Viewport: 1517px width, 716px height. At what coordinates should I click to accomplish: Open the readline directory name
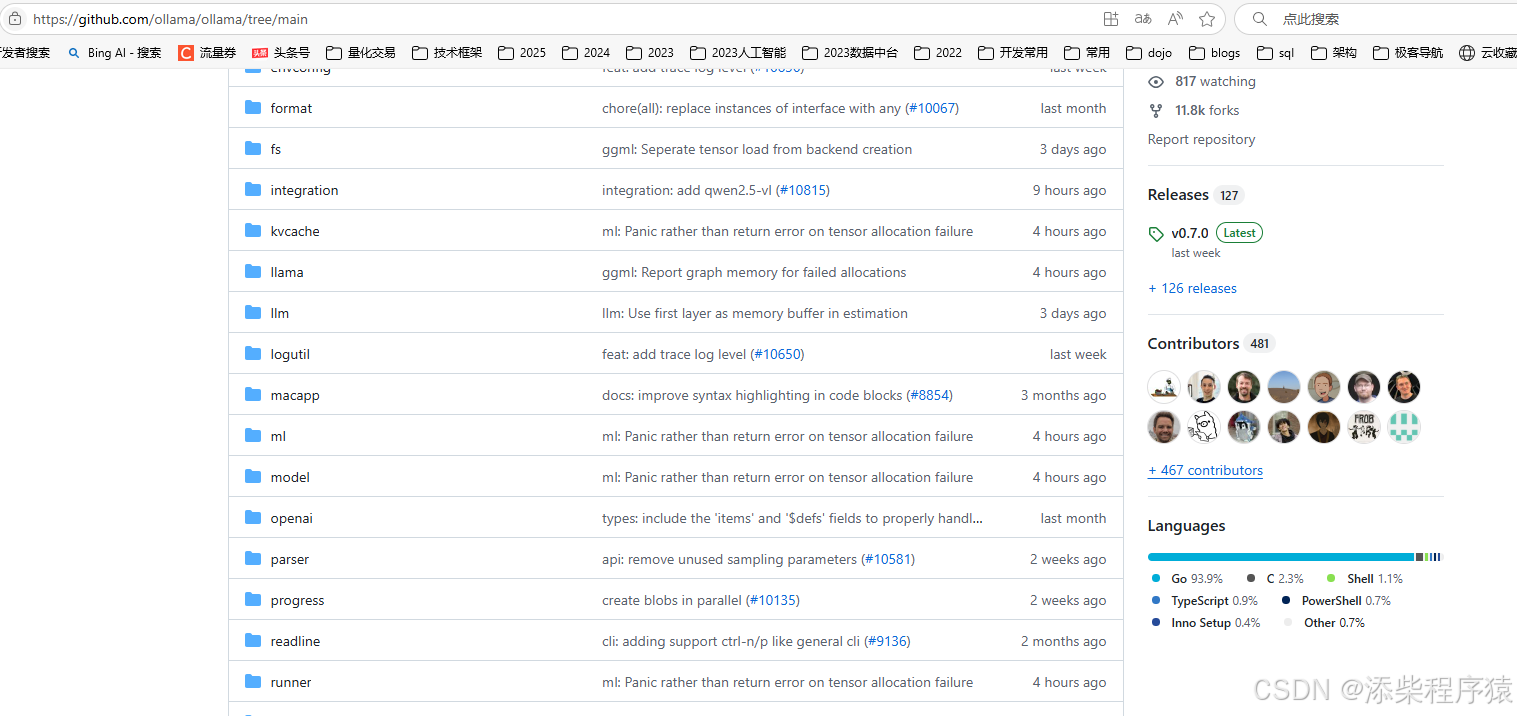[x=295, y=641]
